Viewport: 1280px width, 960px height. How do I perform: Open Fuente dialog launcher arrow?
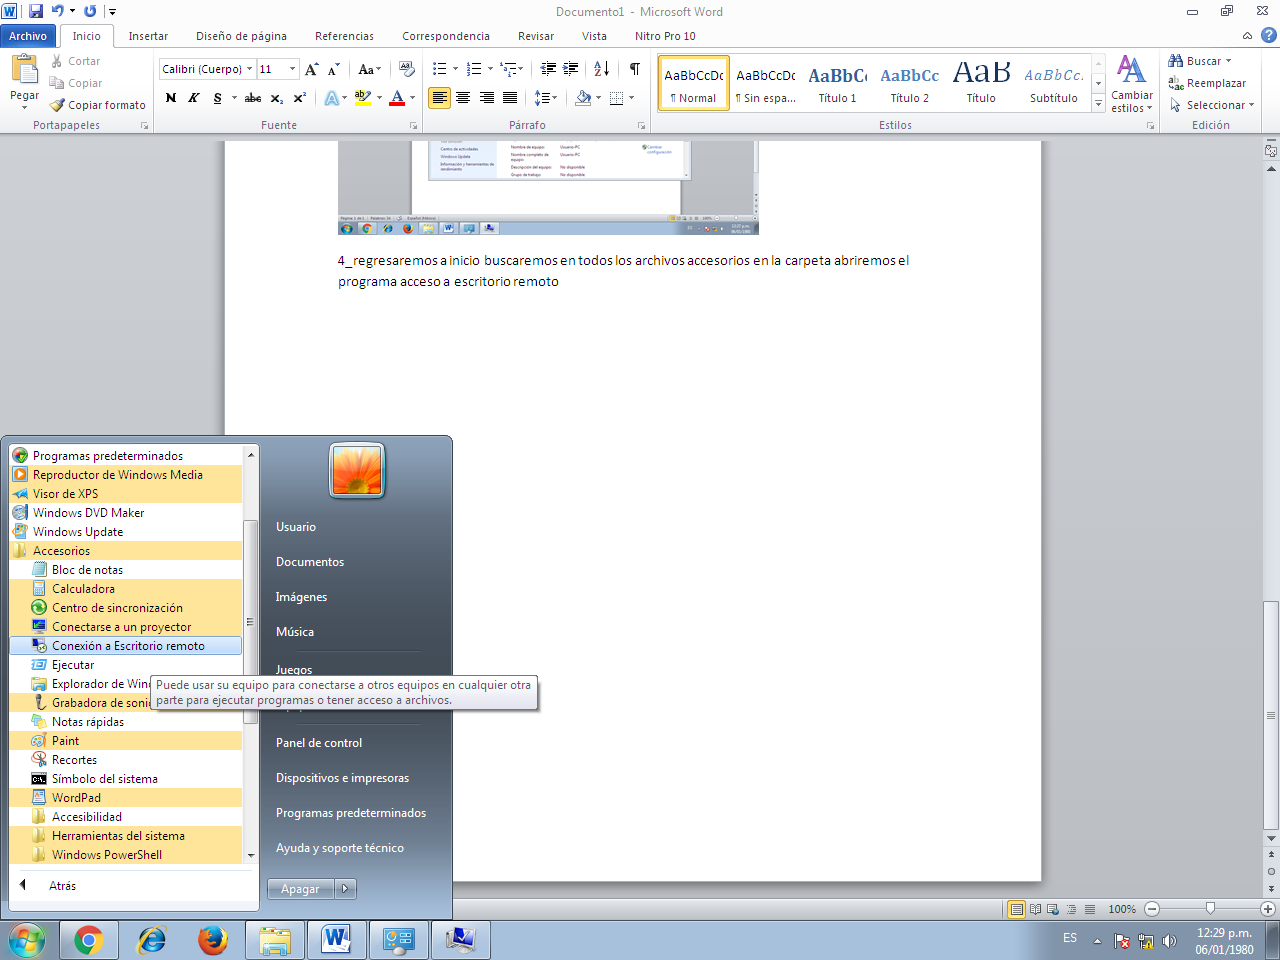[414, 126]
